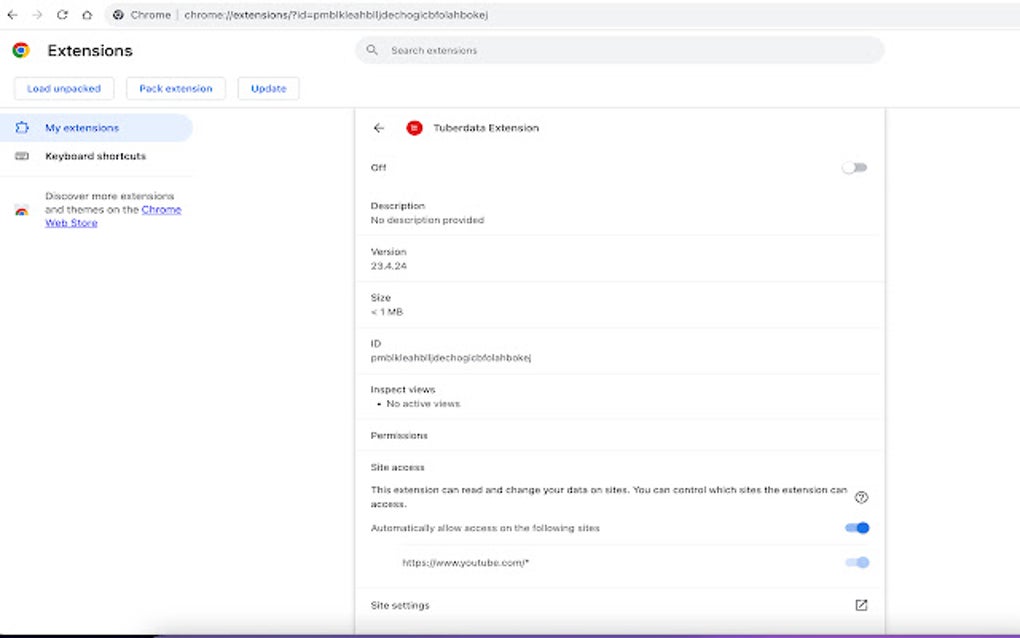Toggle access for https://www.youtube.com/*
The image size is (1020, 638).
pyautogui.click(x=855, y=562)
